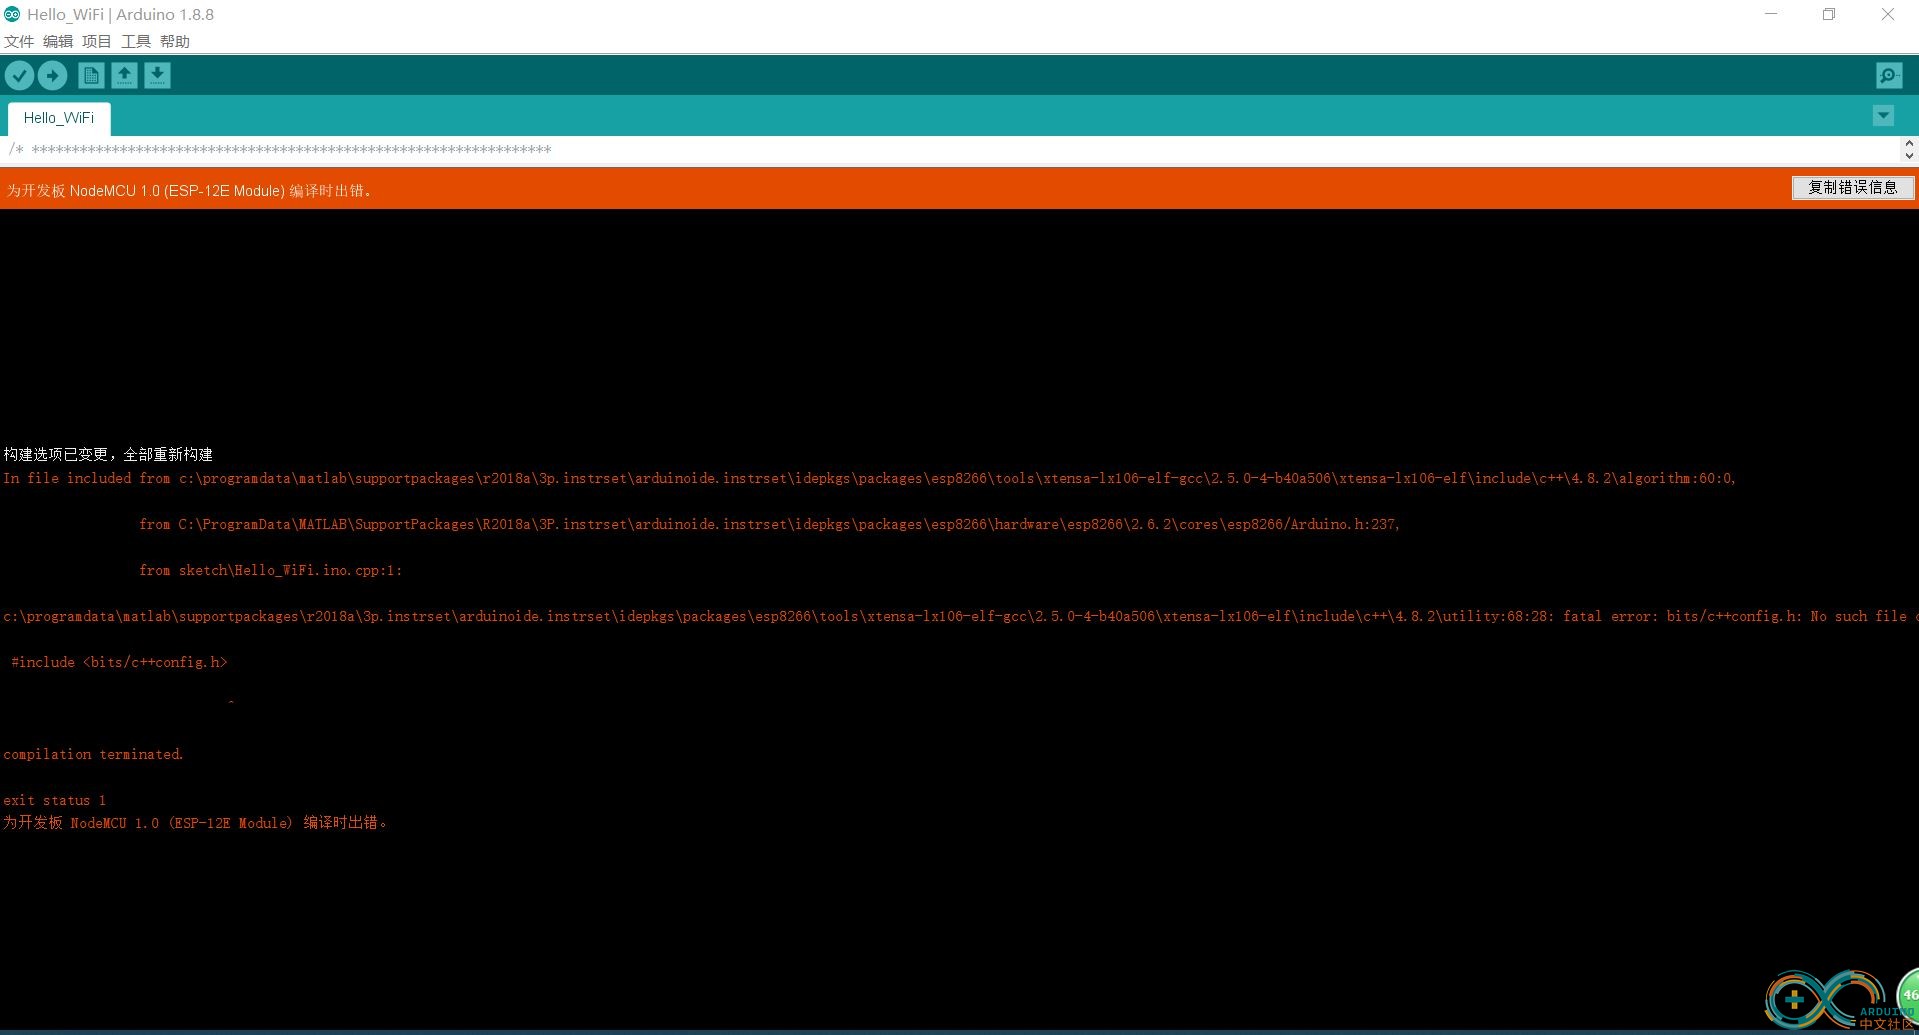Open the 帮助 menu
Image resolution: width=1919 pixels, height=1035 pixels.
point(175,41)
